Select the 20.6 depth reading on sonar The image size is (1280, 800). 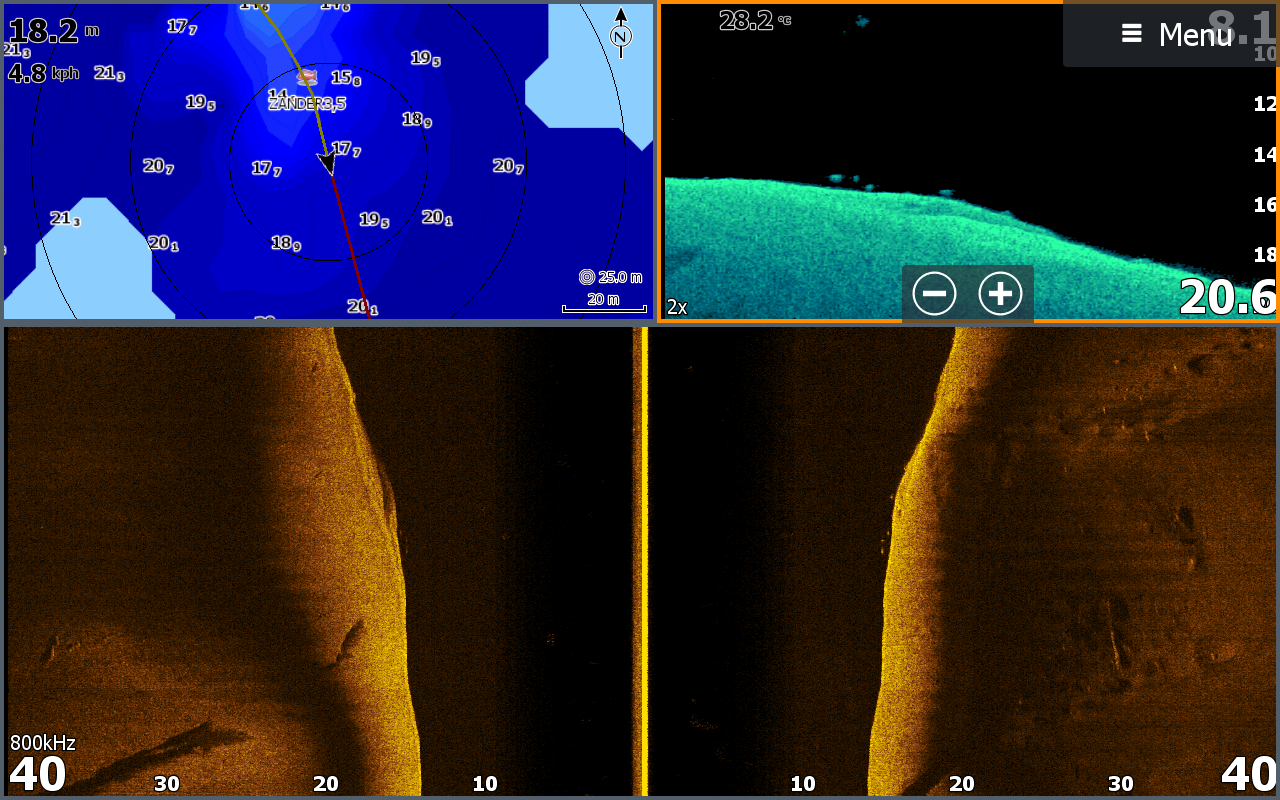[1226, 297]
